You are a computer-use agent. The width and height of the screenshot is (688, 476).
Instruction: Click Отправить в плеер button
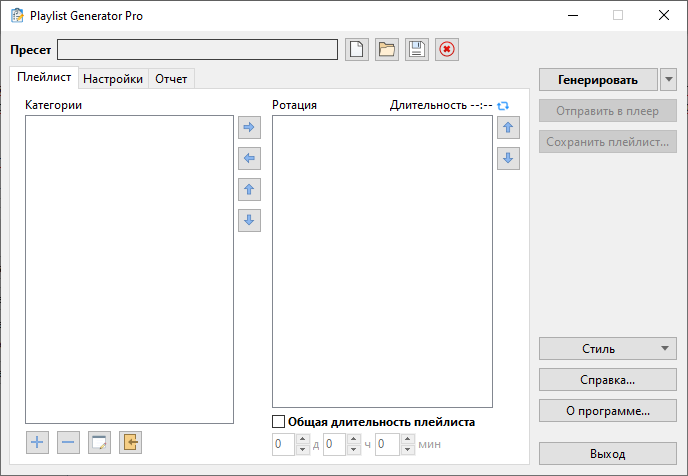coord(608,111)
